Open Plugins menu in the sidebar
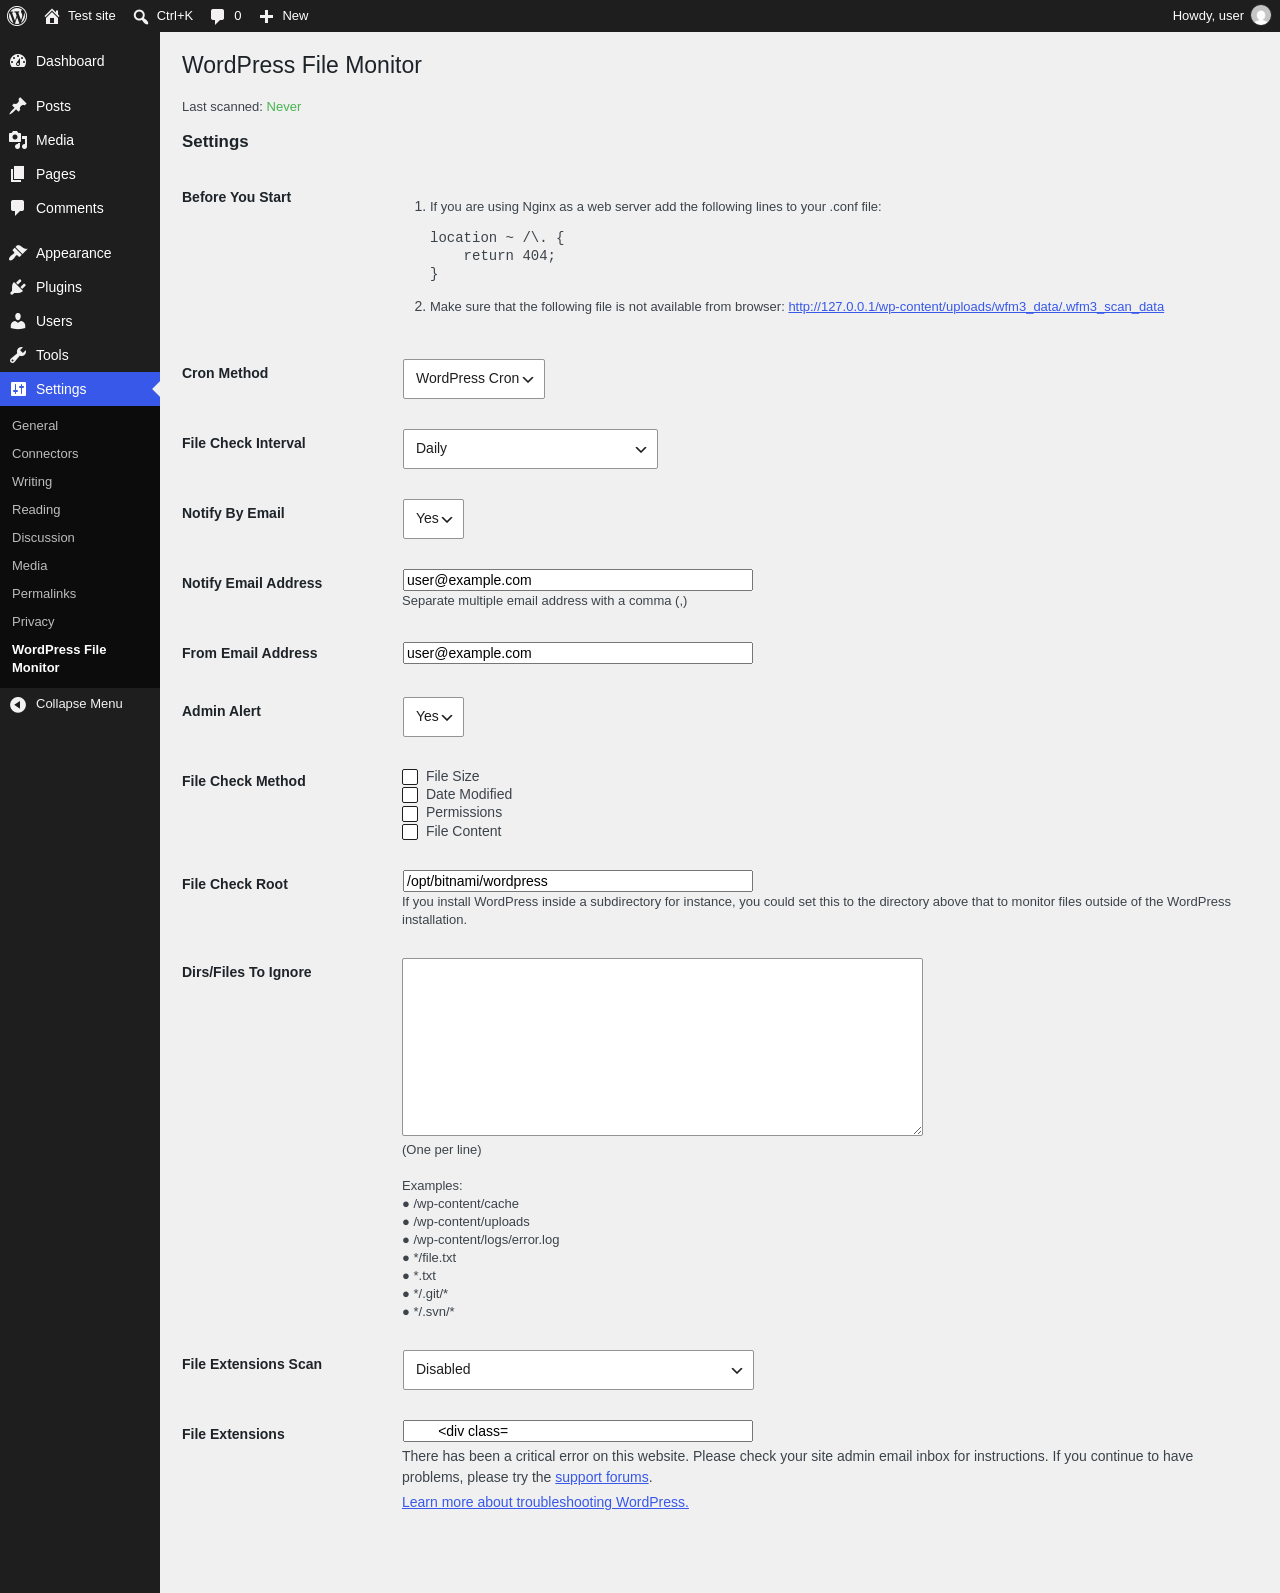Viewport: 1280px width, 1593px height. click(80, 287)
